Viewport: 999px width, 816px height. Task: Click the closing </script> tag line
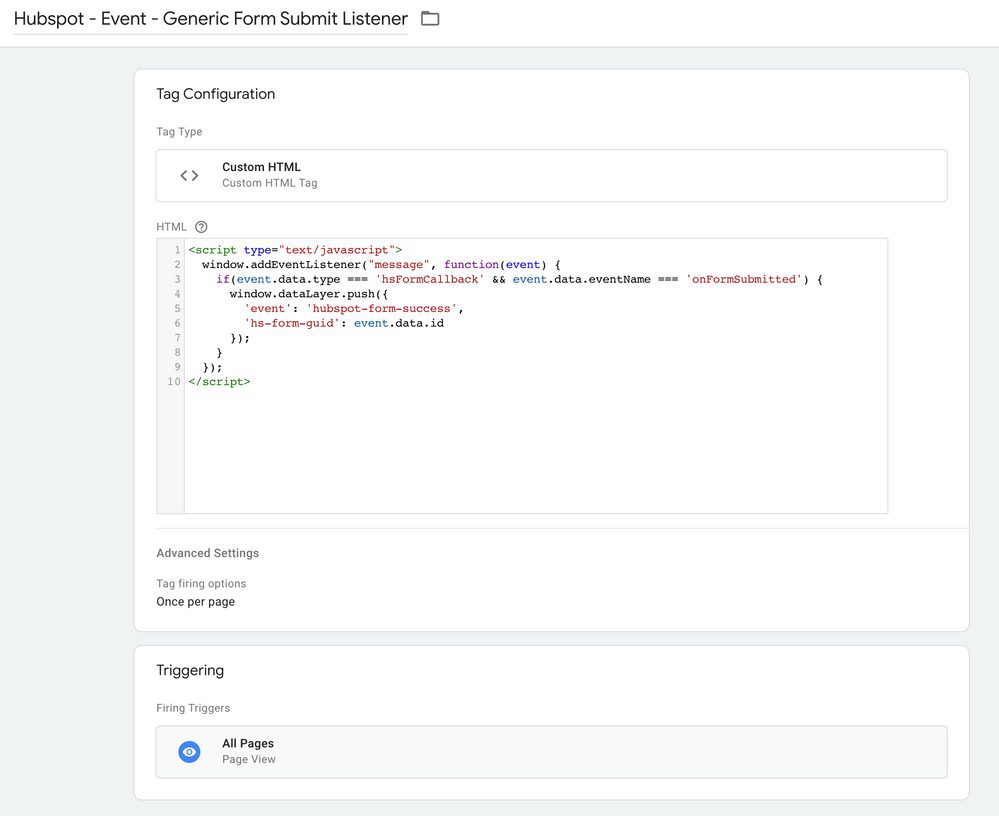(x=219, y=382)
